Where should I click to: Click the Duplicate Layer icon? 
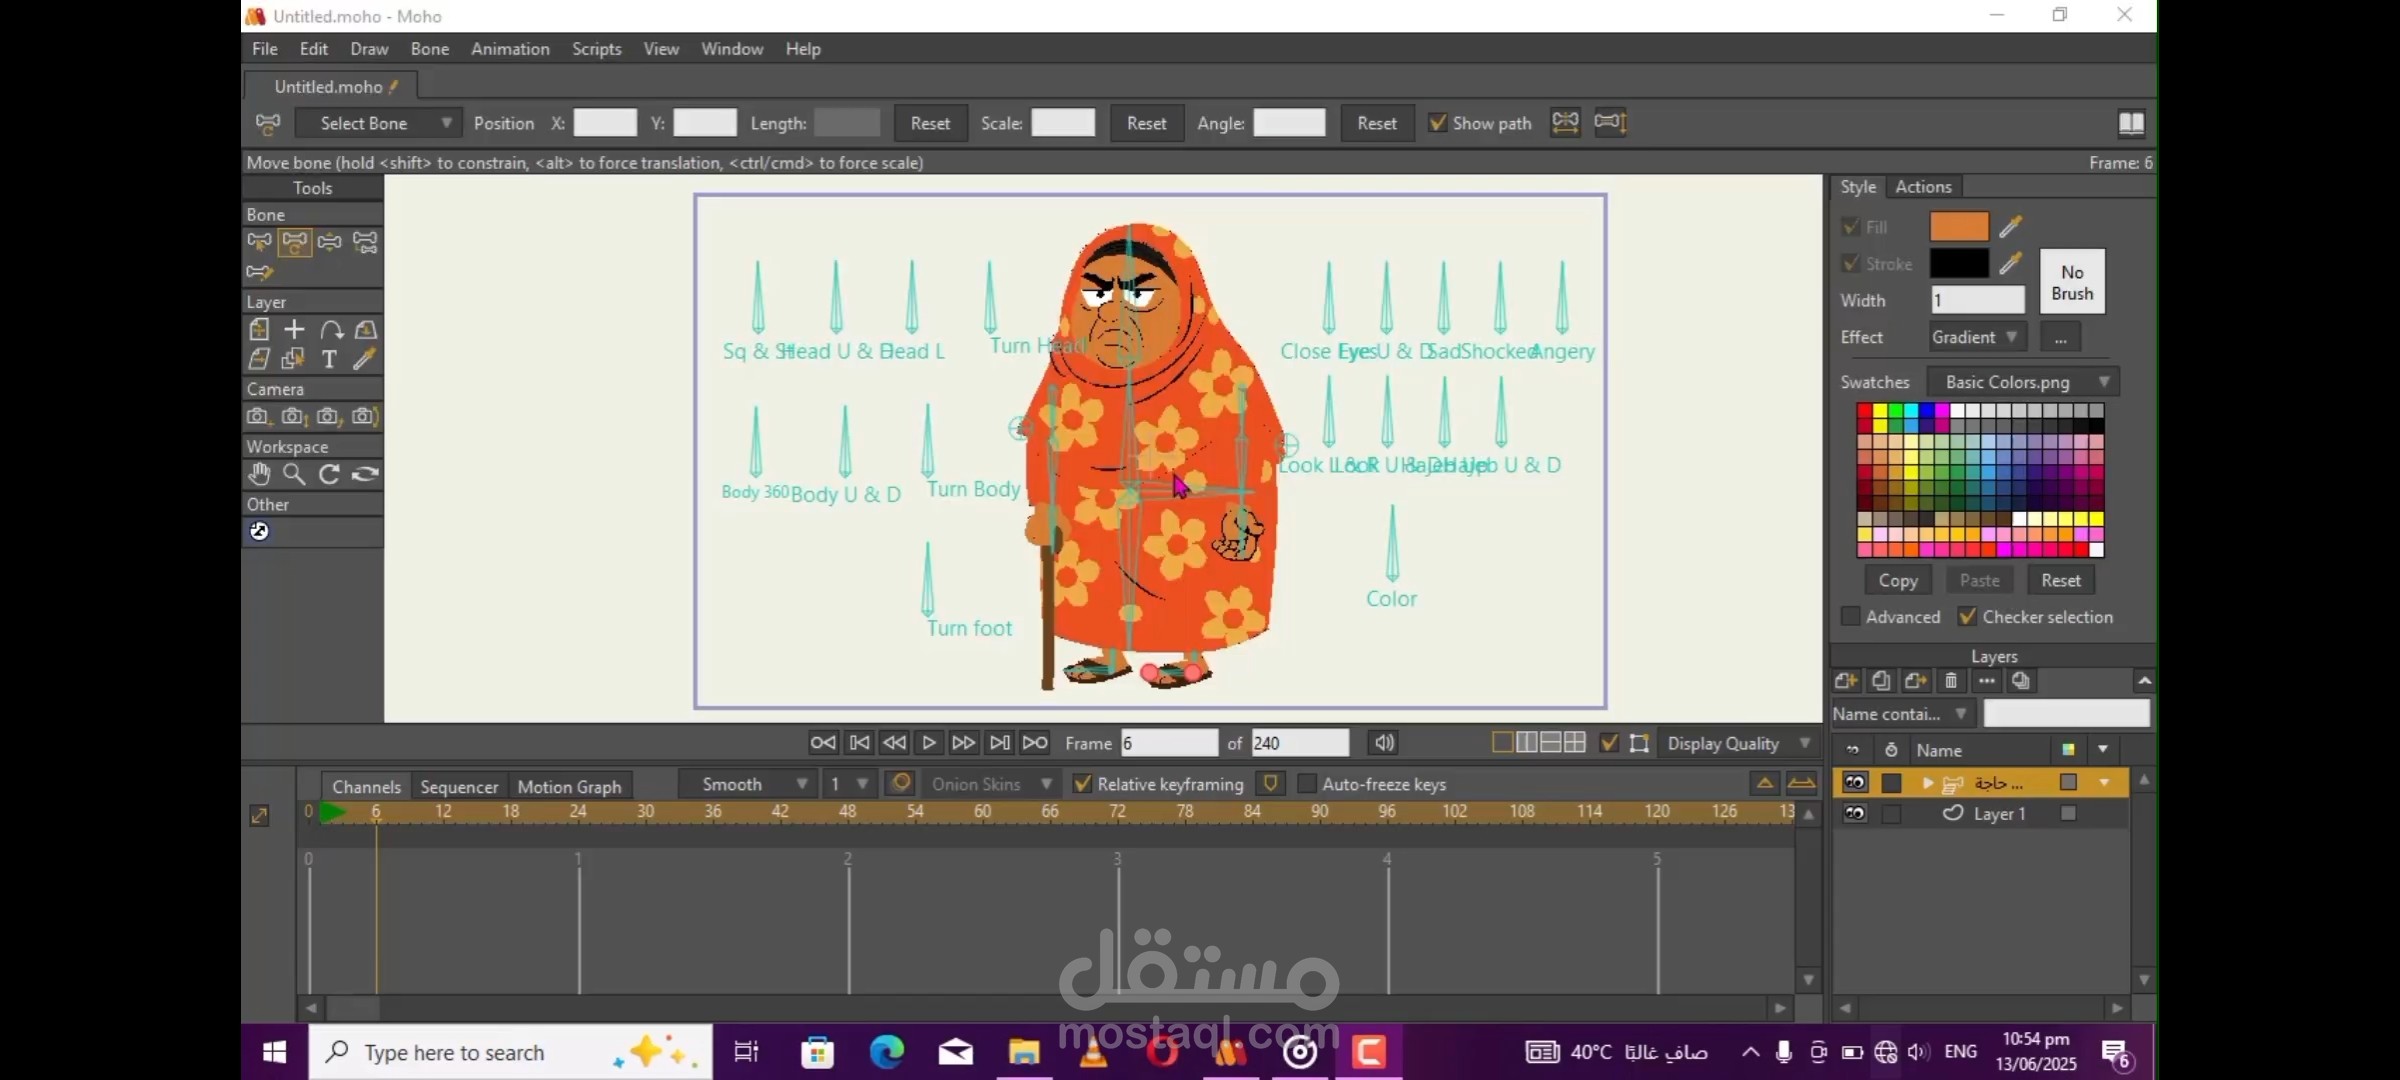pyautogui.click(x=1881, y=681)
